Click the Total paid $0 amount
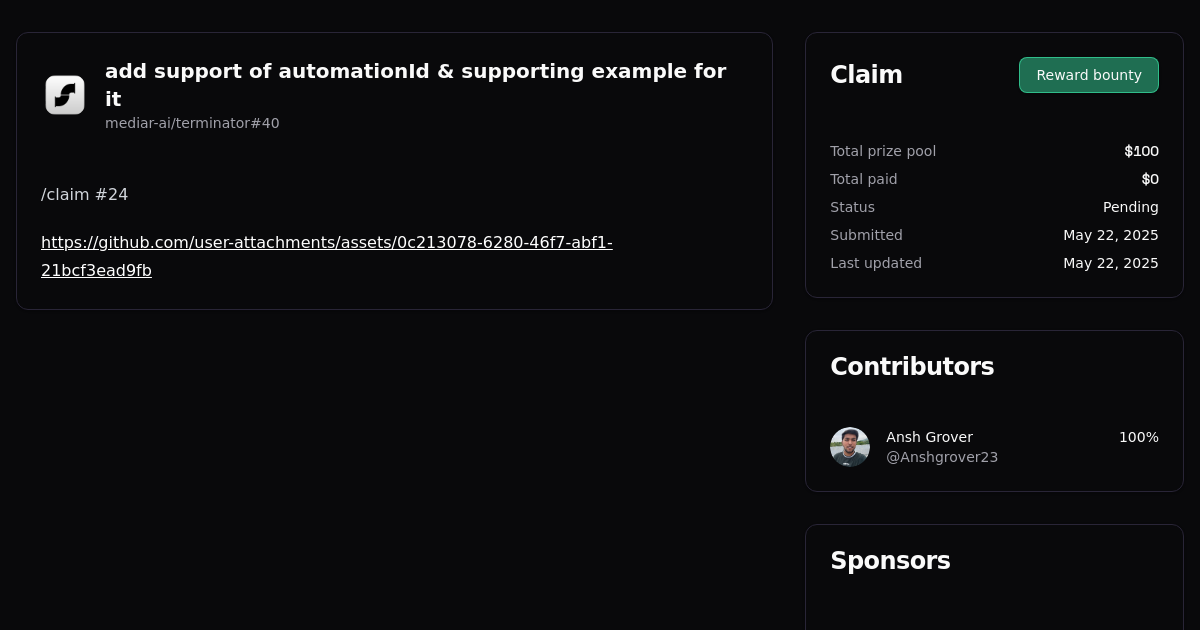This screenshot has width=1200, height=630. (1150, 179)
